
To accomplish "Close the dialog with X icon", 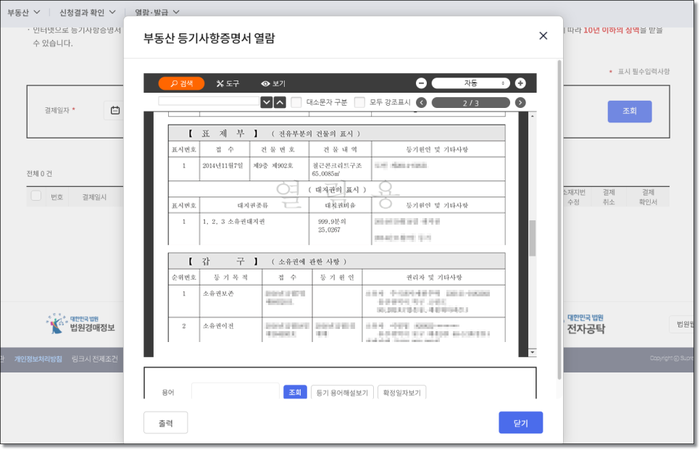I will [543, 36].
